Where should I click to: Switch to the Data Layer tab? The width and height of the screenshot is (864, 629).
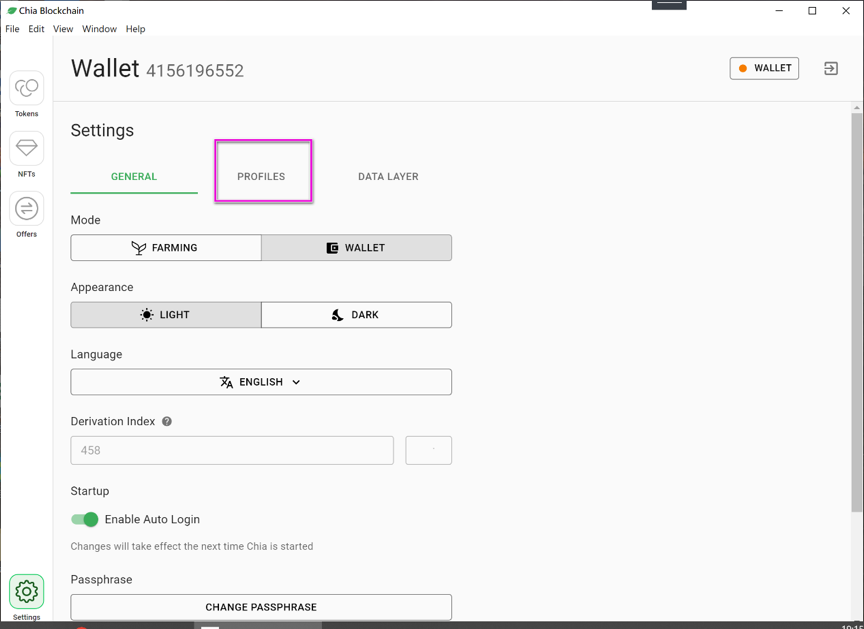[388, 176]
